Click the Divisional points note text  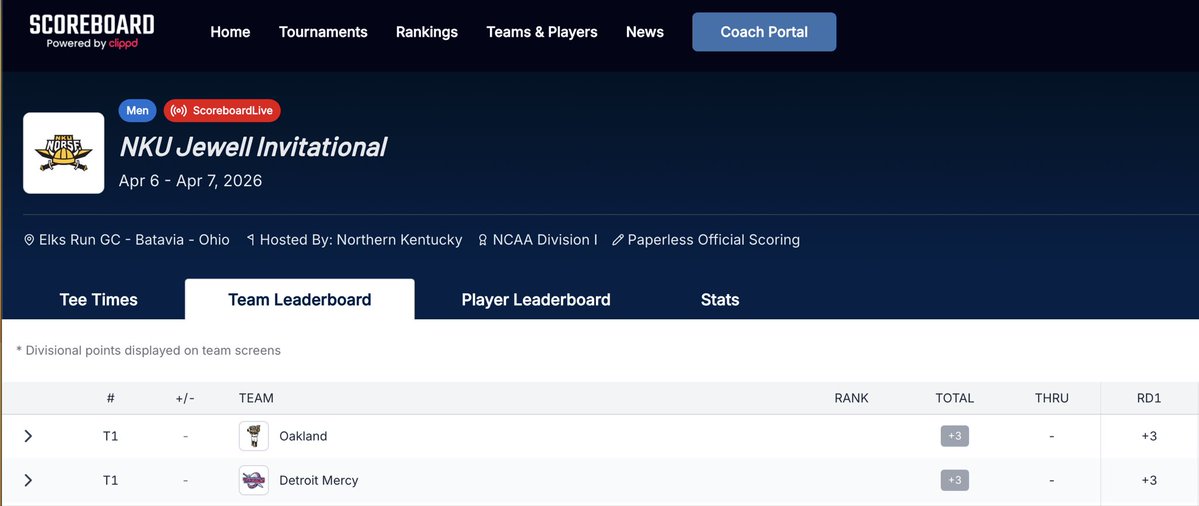click(x=148, y=351)
